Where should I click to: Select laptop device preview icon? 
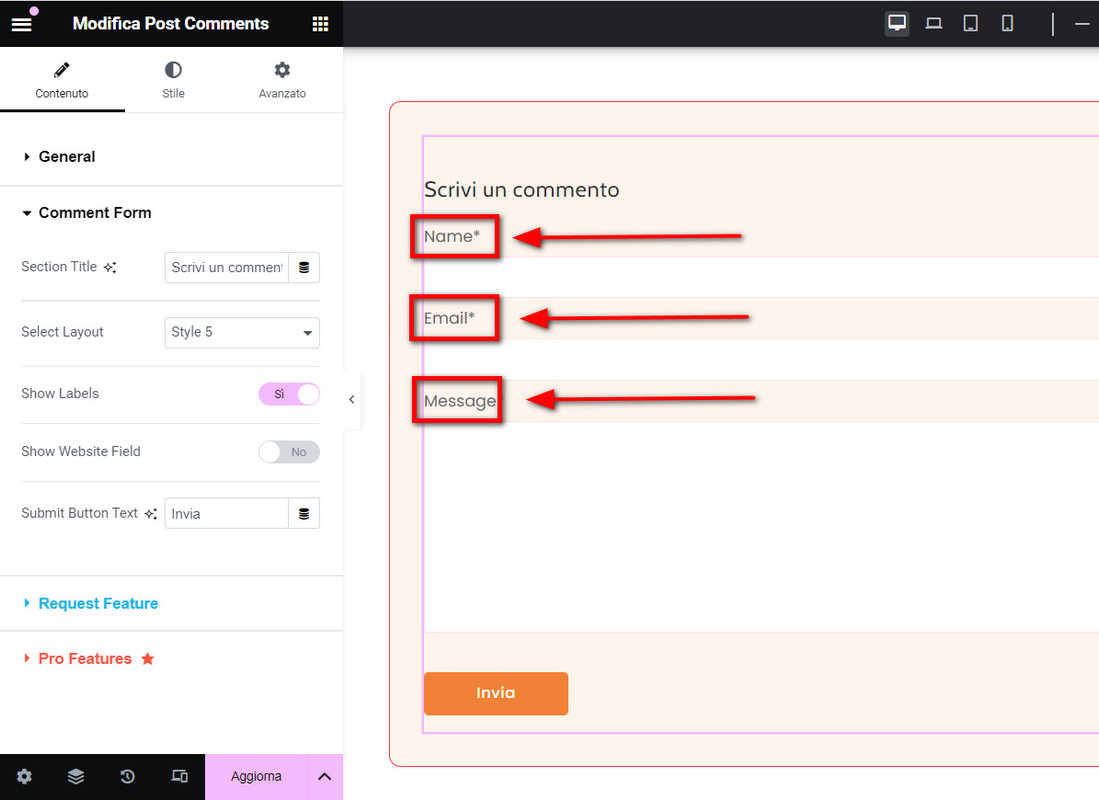(x=934, y=23)
